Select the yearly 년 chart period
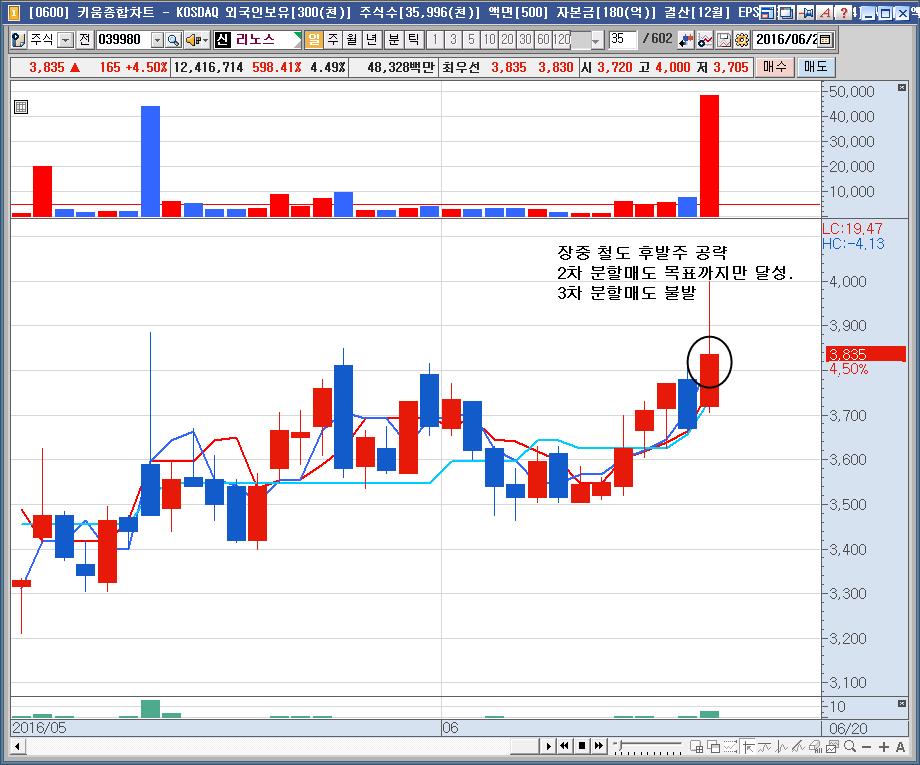Image resolution: width=920 pixels, height=765 pixels. coord(371,40)
